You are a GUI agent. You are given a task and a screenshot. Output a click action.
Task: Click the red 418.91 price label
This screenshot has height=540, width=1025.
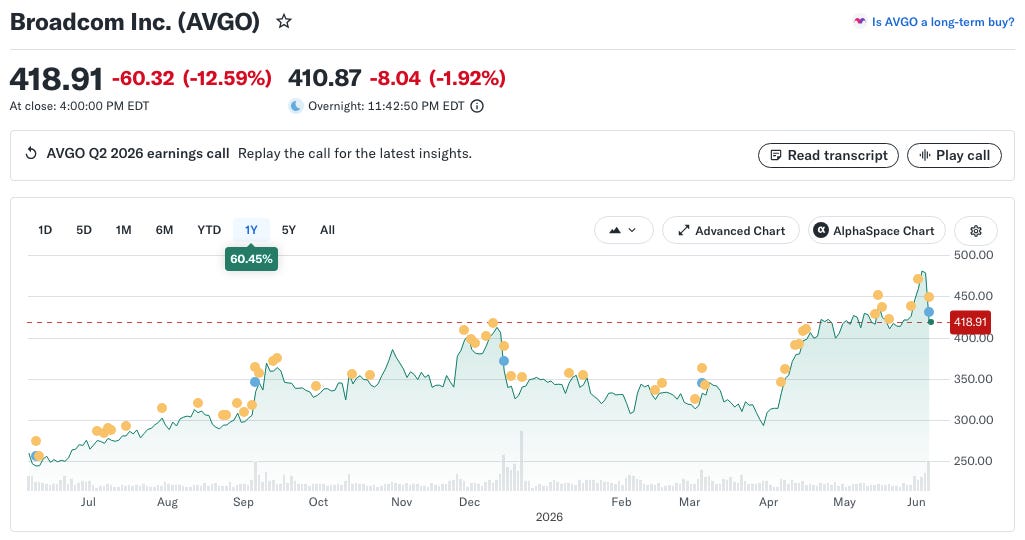[x=970, y=322]
